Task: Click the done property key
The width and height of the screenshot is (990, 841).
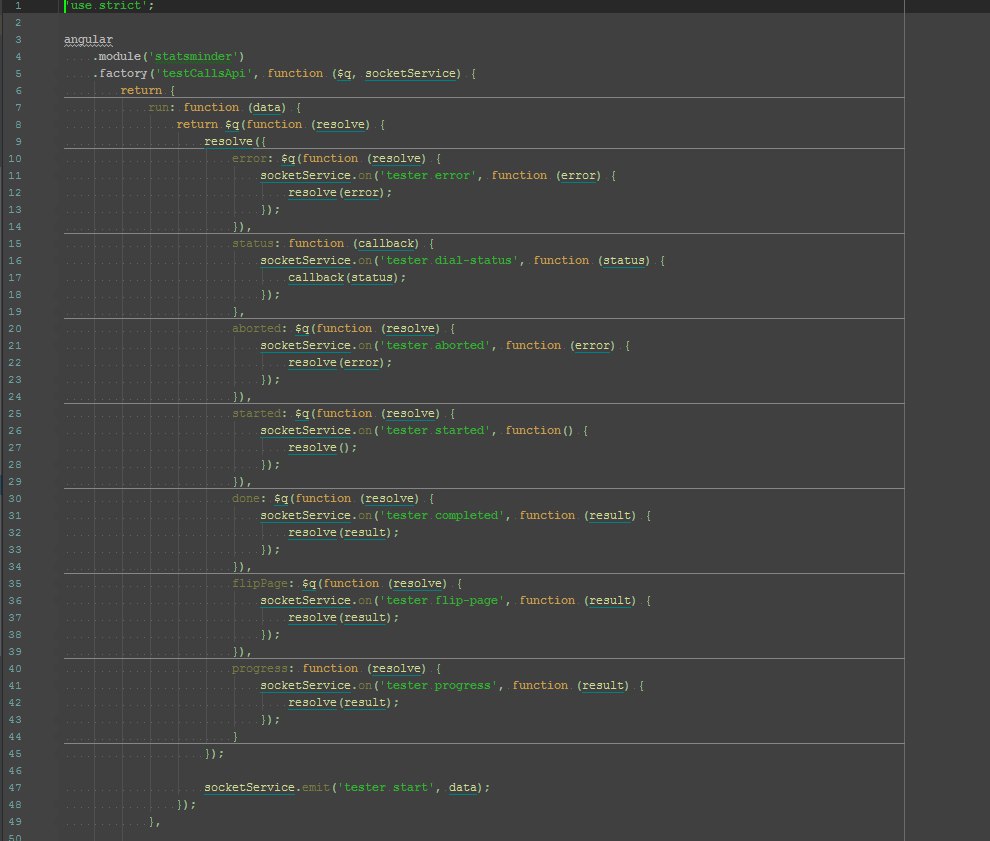Action: 246,499
